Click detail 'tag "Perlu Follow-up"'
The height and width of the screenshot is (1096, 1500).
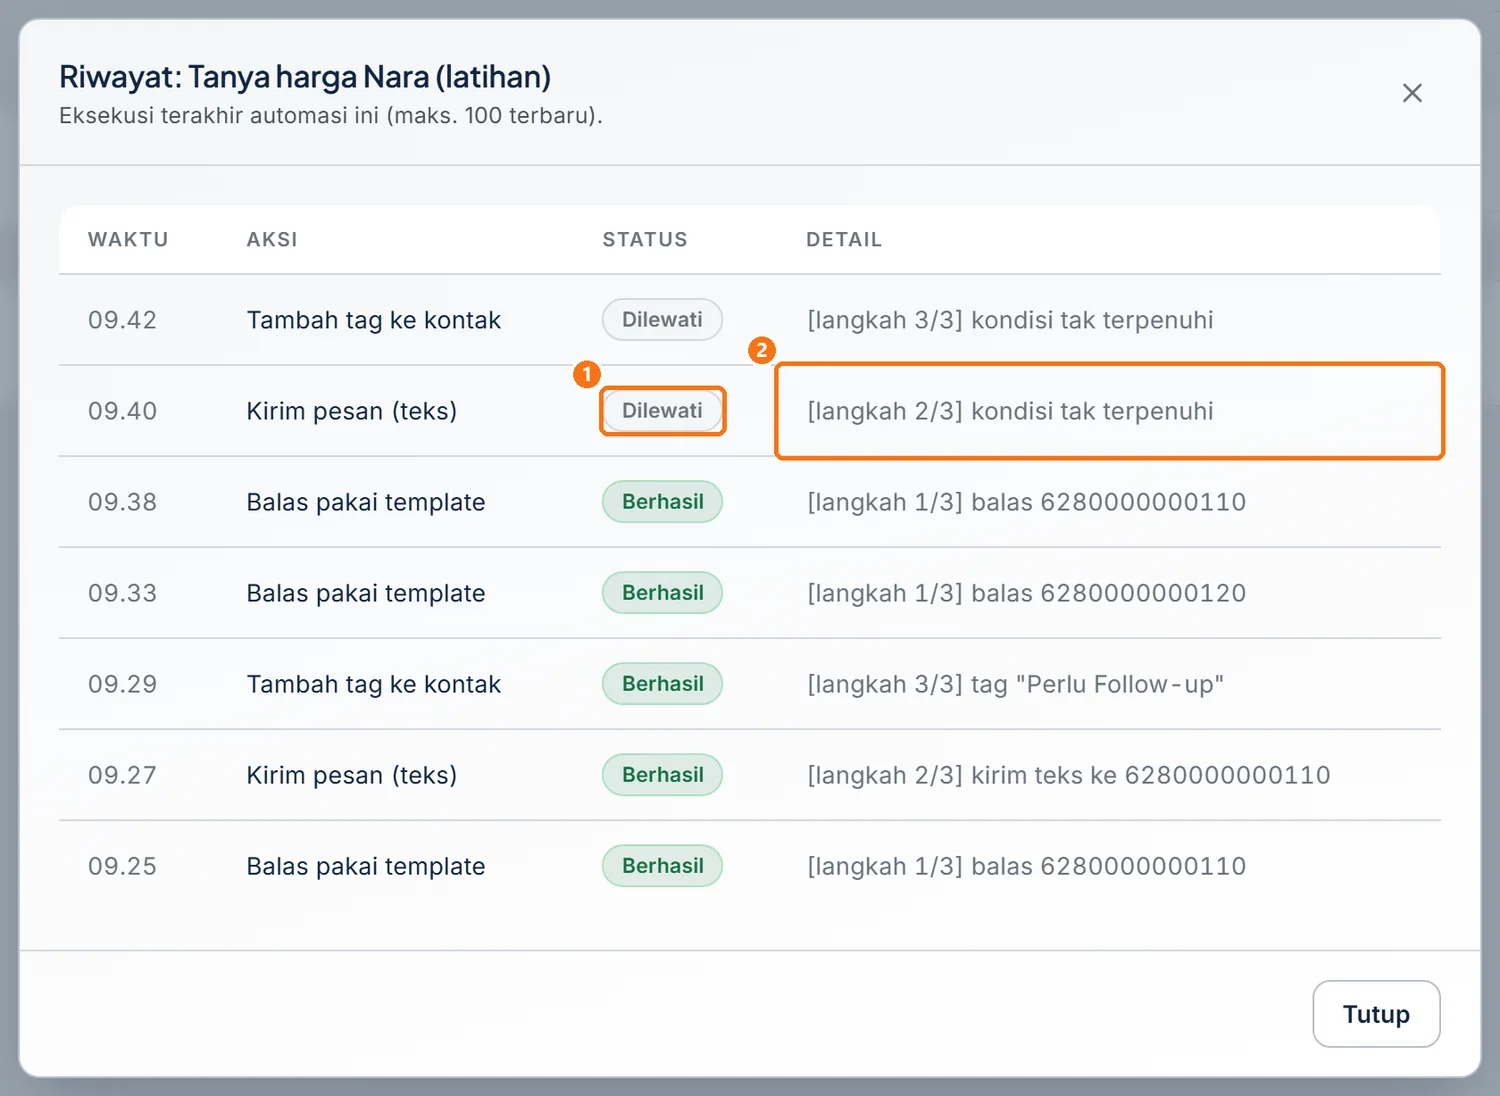pos(1097,684)
